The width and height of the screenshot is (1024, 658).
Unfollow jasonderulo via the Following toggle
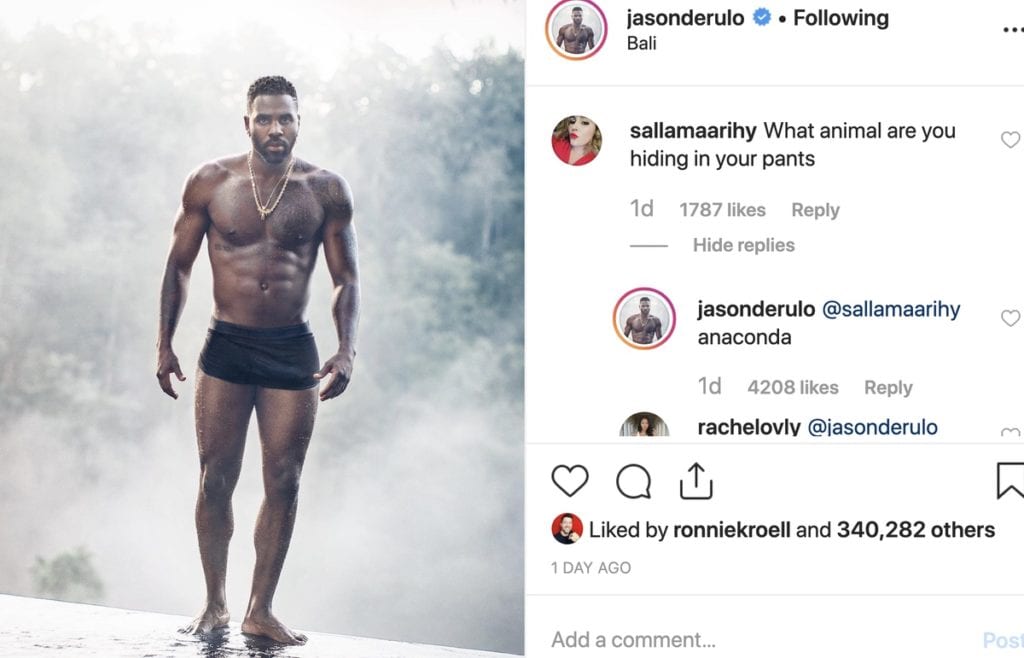click(840, 17)
